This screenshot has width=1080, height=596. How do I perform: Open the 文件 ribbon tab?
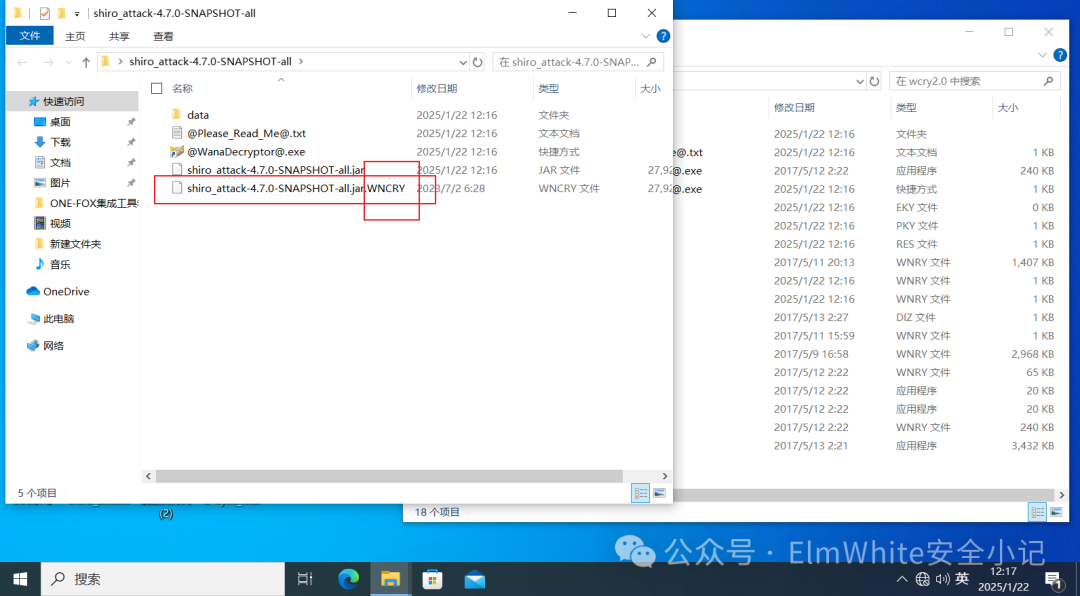[x=30, y=36]
